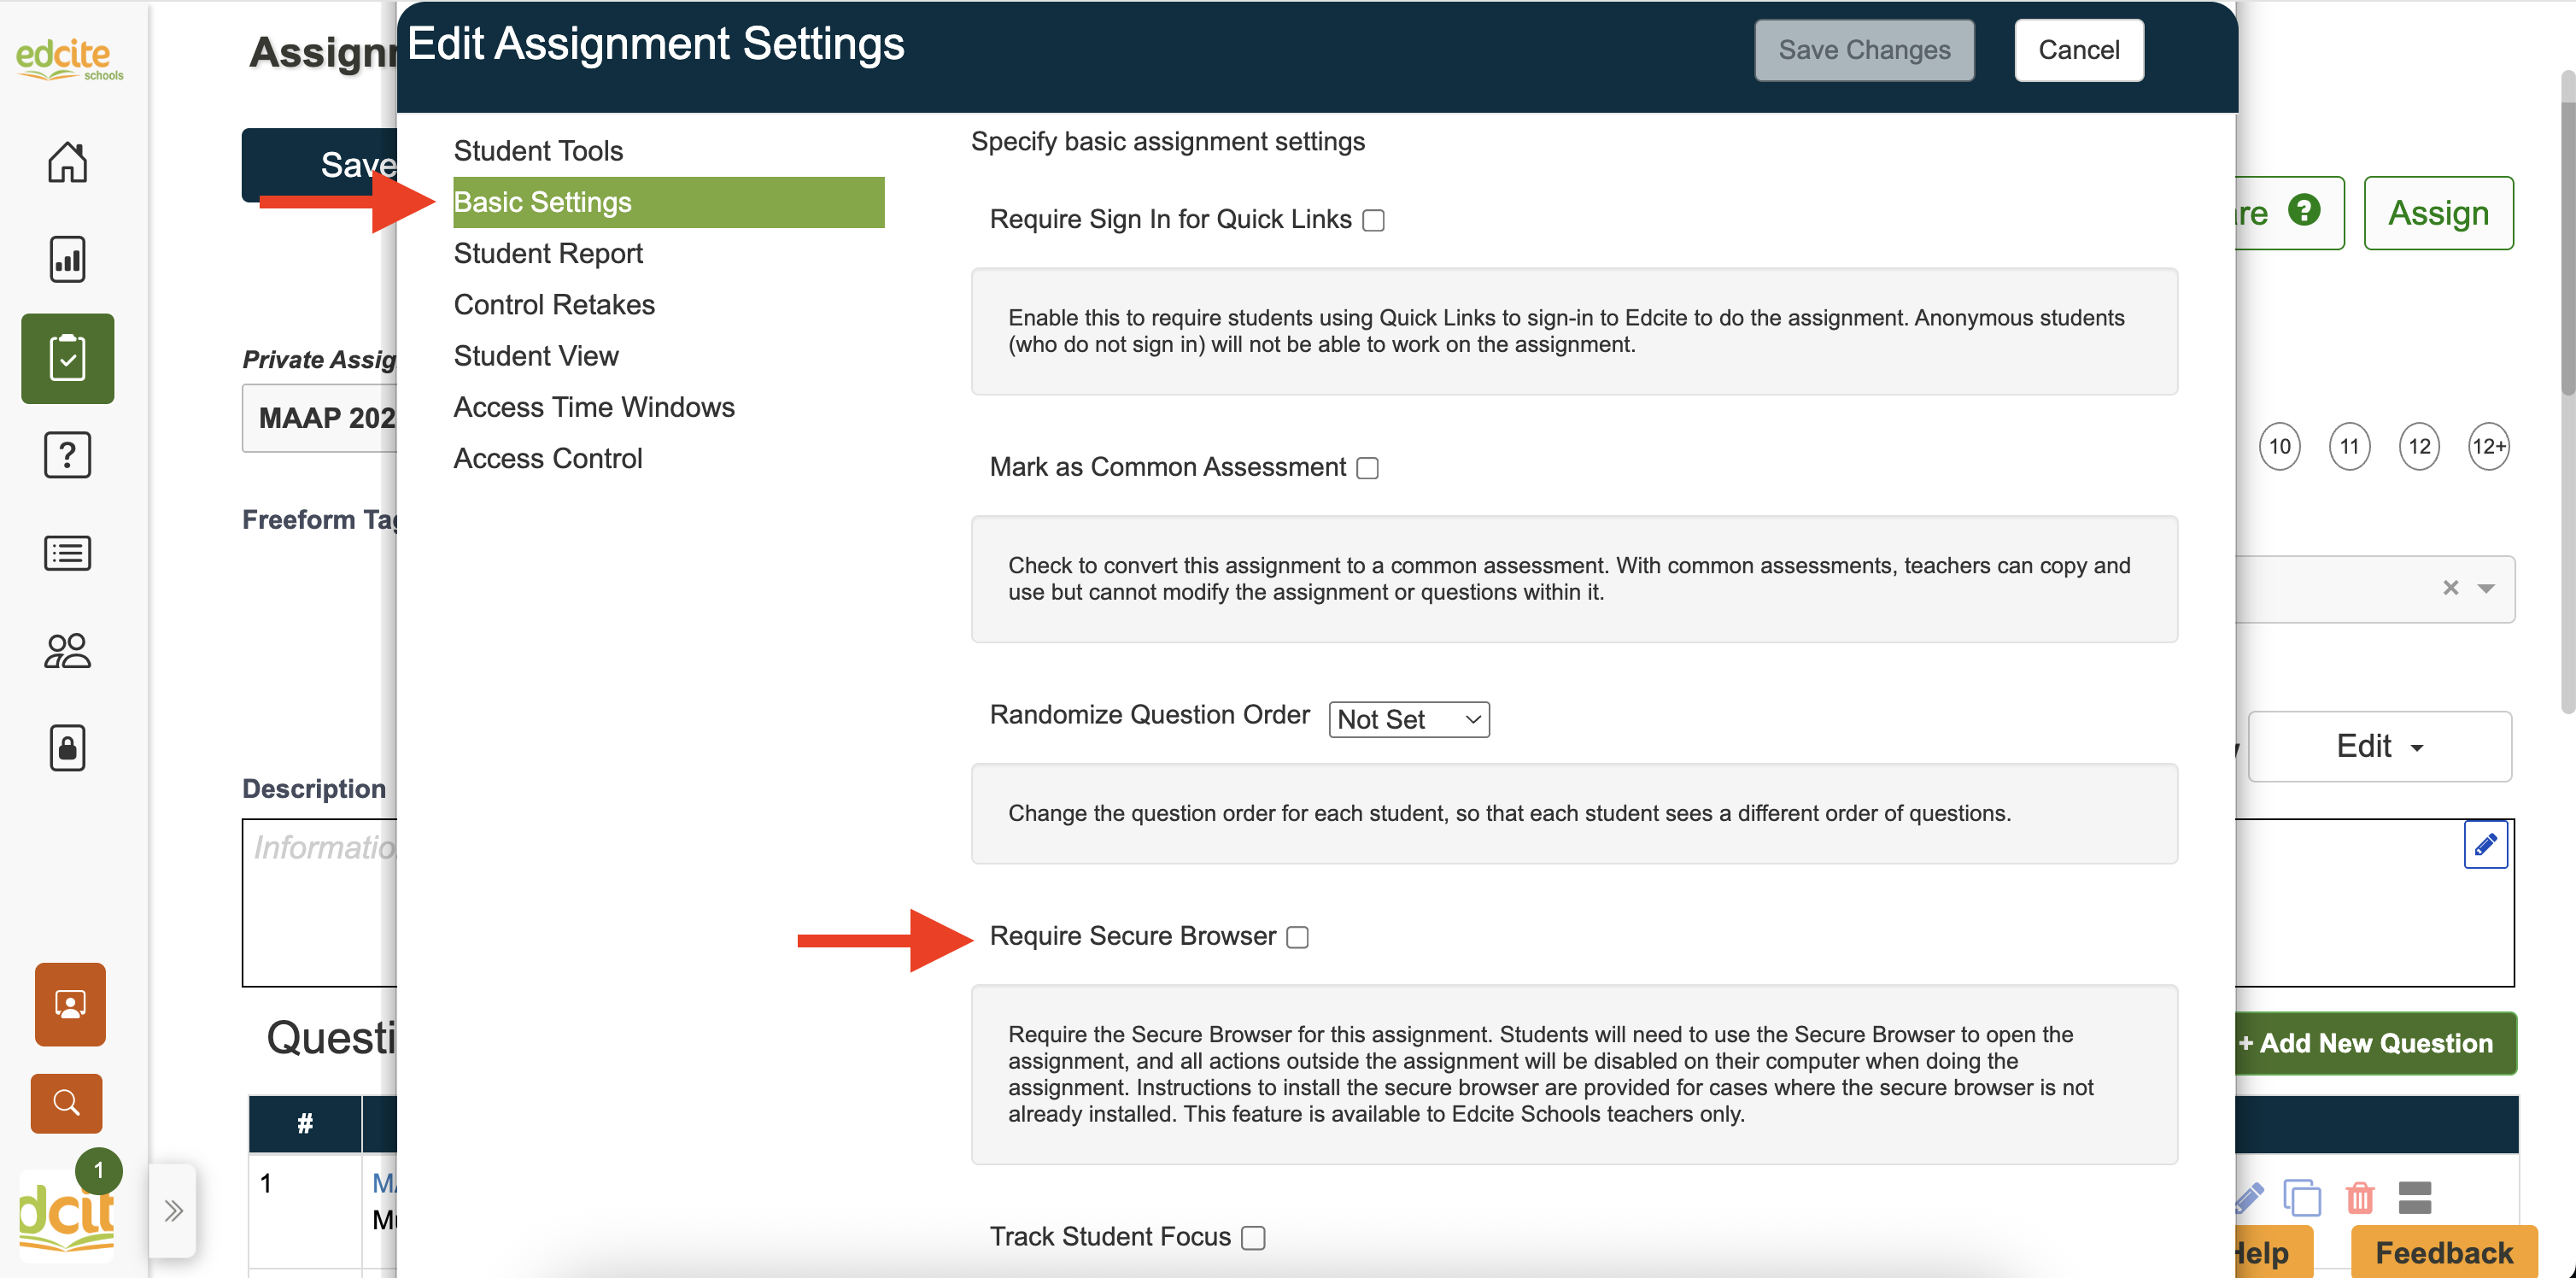Open the Reports bar chart icon
This screenshot has height=1278, width=2576.
click(x=67, y=259)
